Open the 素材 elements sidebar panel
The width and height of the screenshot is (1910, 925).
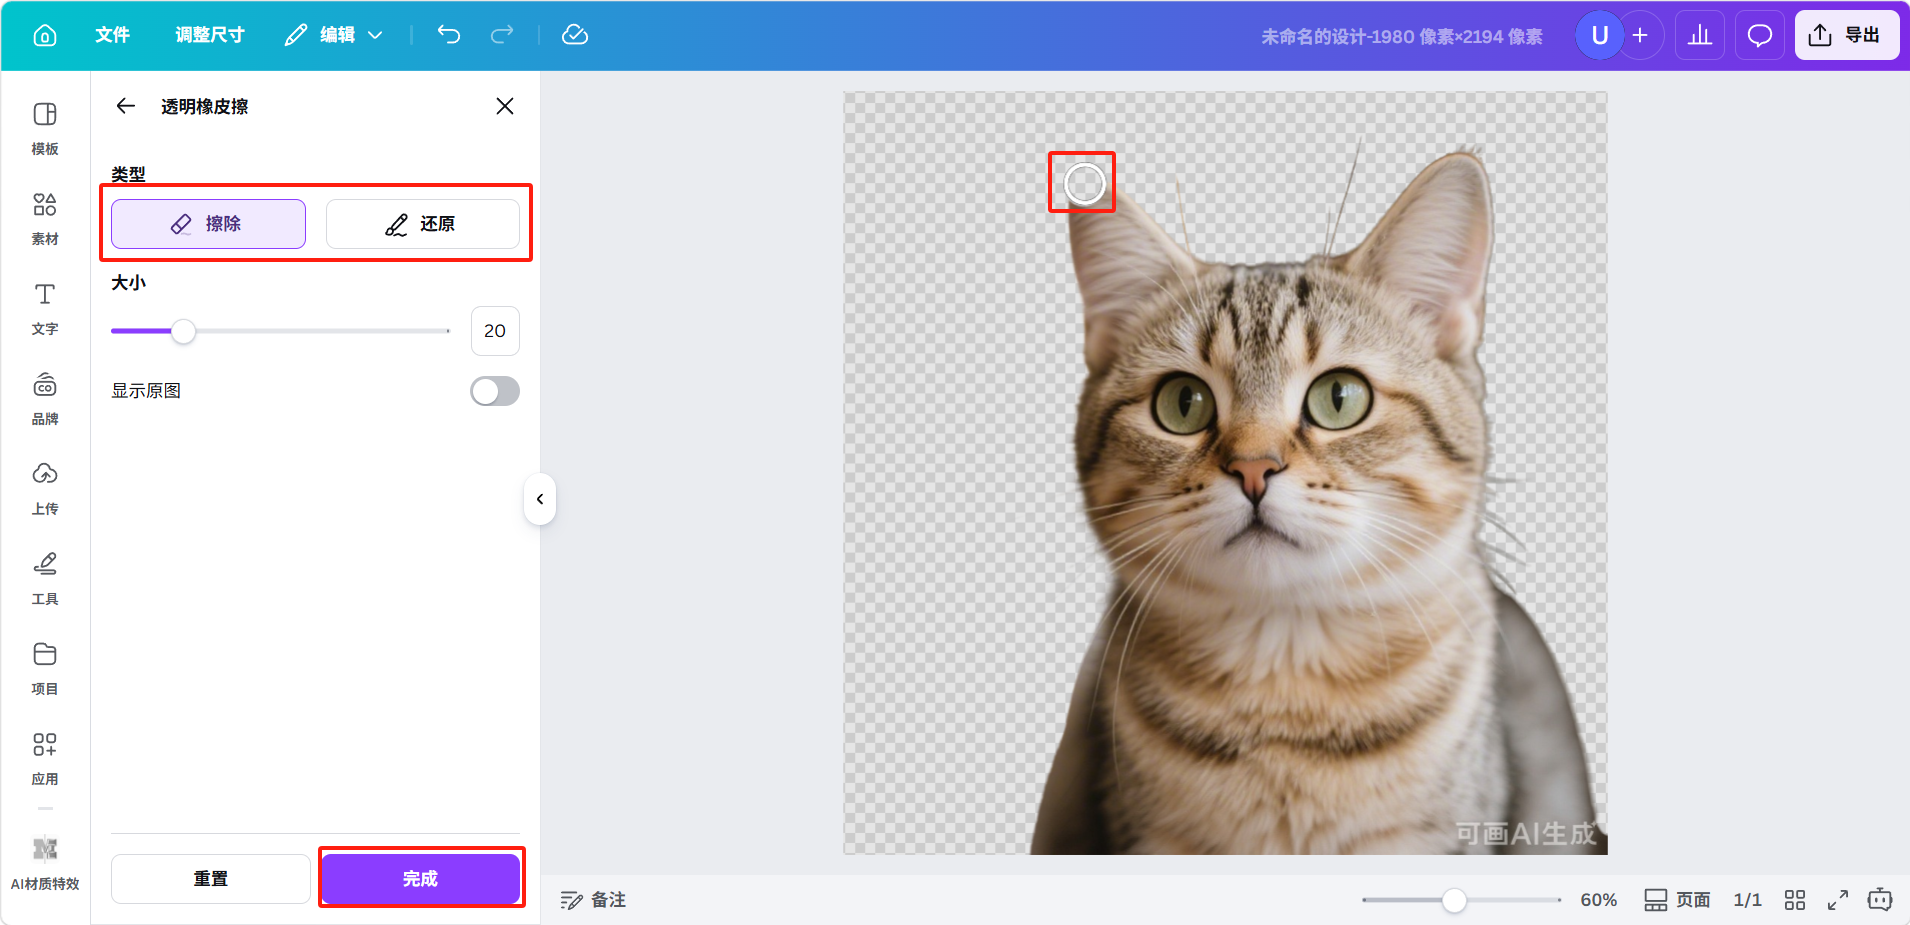pos(45,218)
